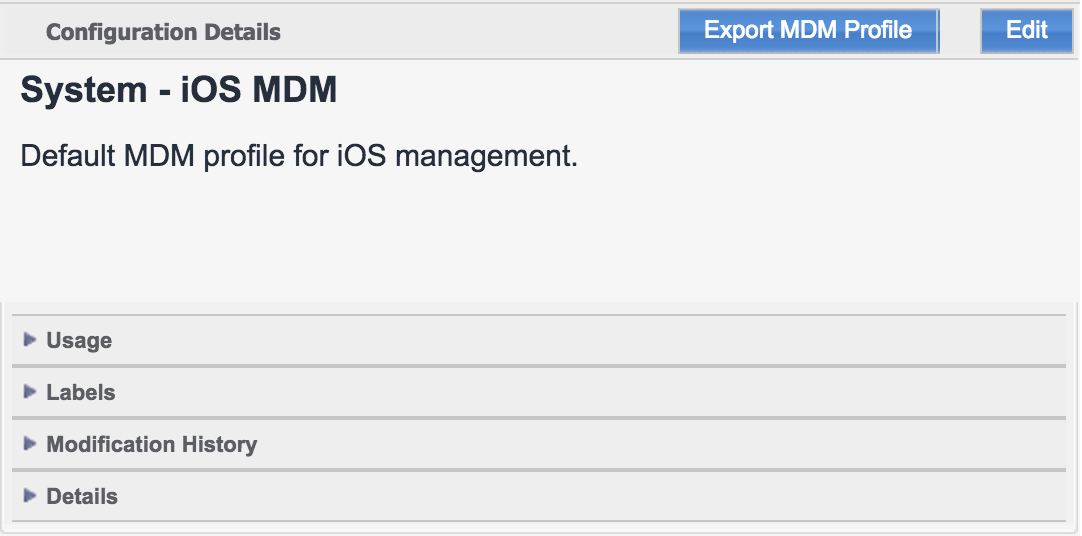Select the System - iOS MDM title
Viewport: 1082px width, 536px height.
(179, 91)
